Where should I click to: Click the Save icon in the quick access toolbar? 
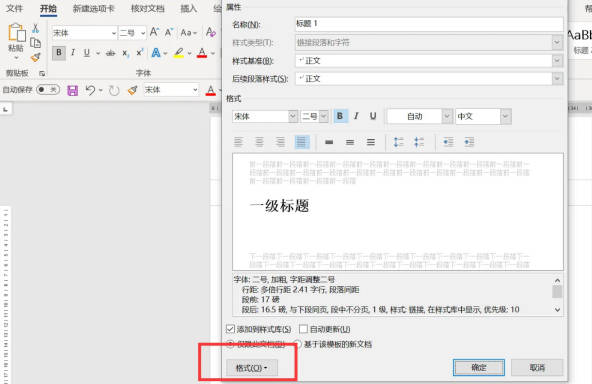coord(72,90)
